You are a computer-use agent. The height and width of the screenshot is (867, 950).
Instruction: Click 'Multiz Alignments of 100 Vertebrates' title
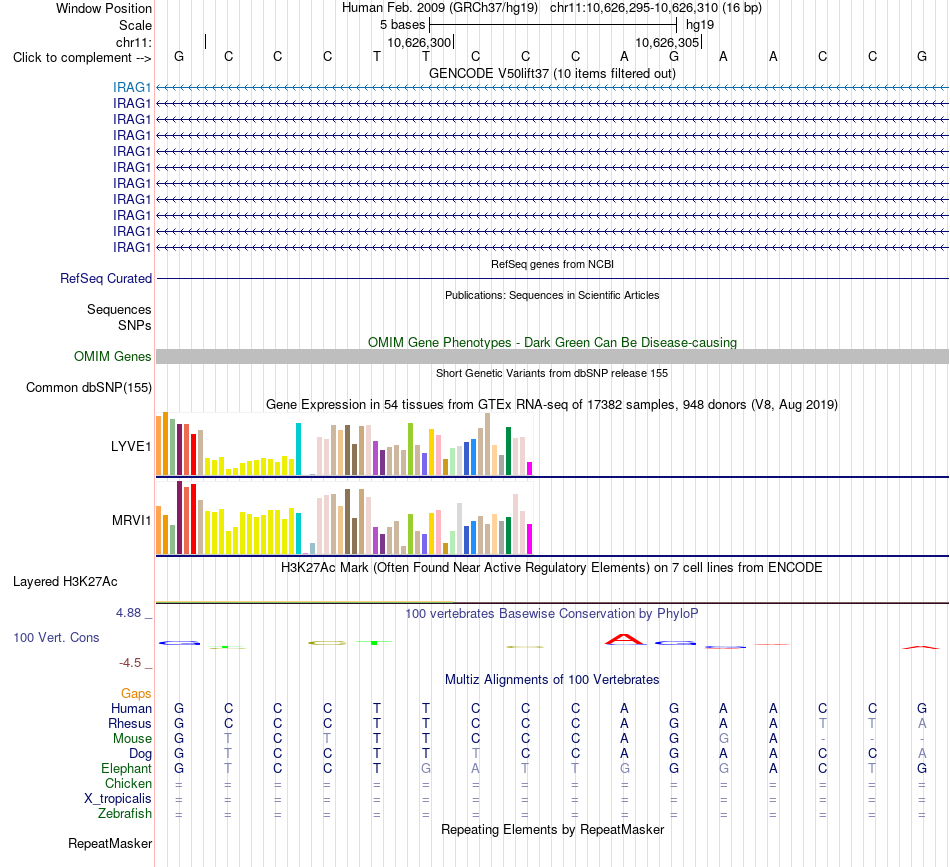coord(552,680)
